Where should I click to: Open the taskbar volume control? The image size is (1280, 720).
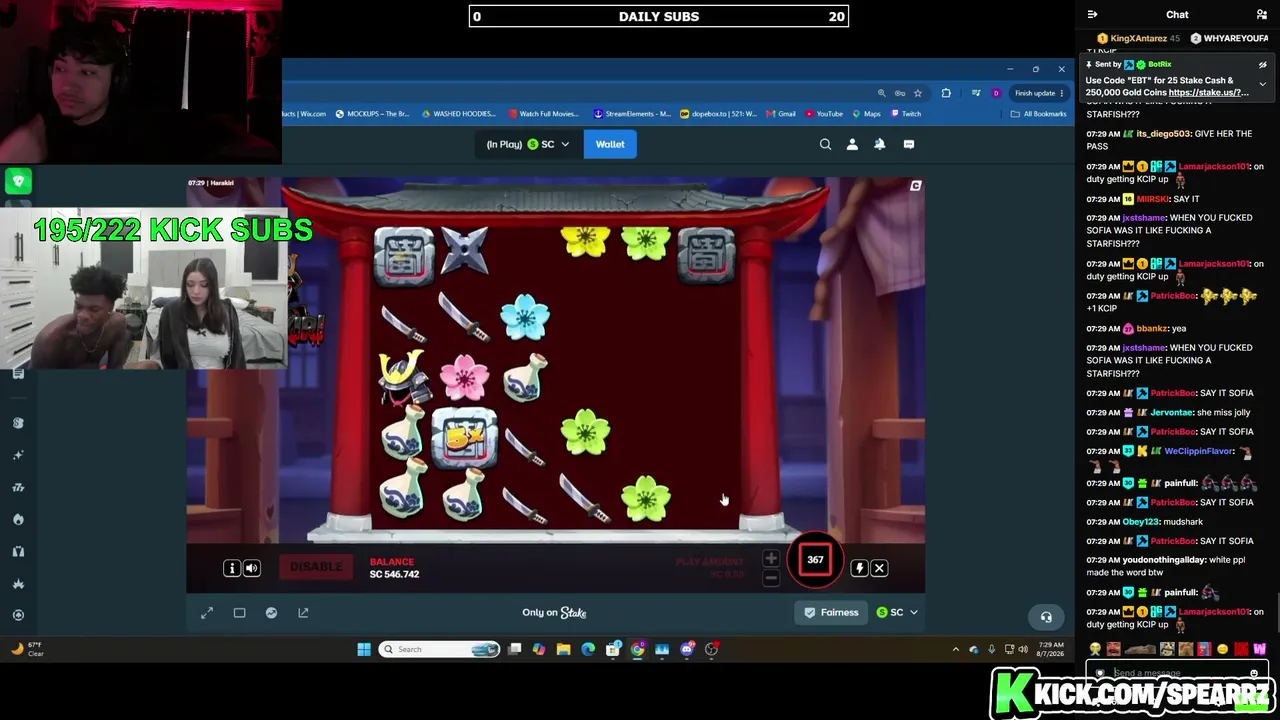(x=1022, y=650)
